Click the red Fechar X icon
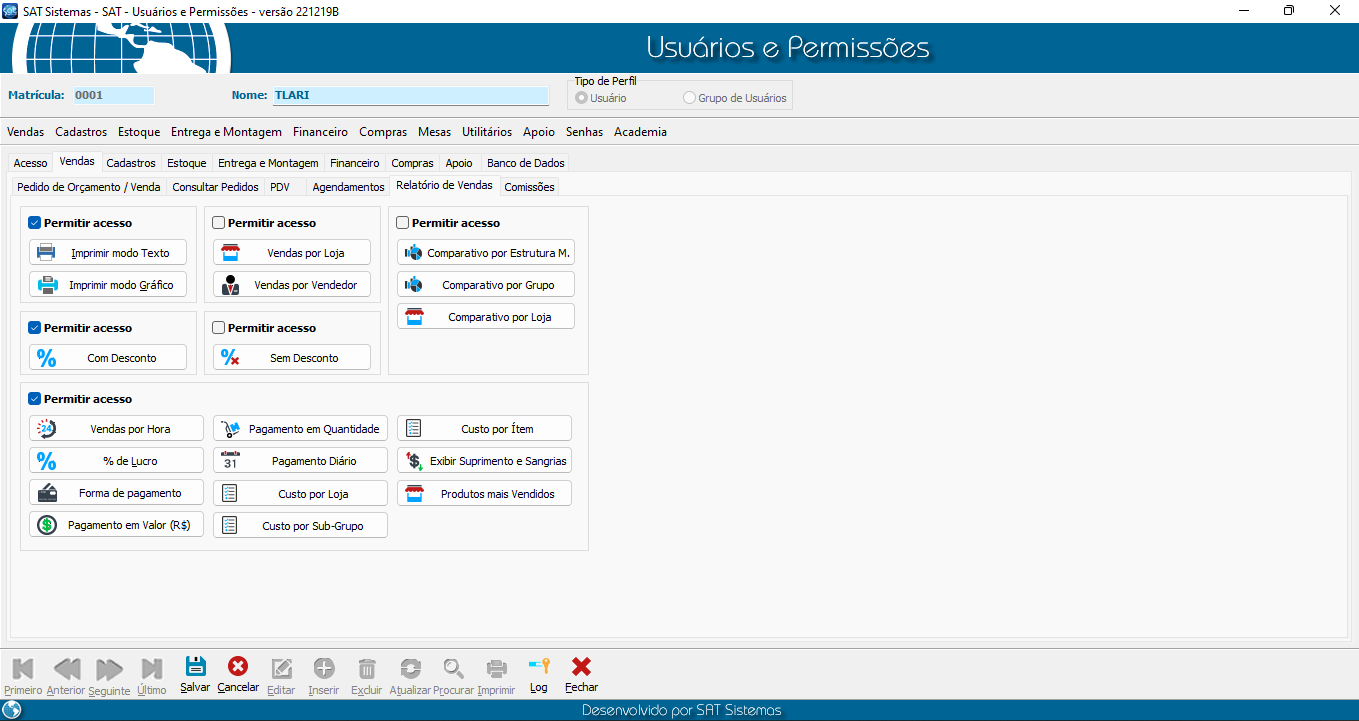The height and width of the screenshot is (721, 1359). click(581, 667)
